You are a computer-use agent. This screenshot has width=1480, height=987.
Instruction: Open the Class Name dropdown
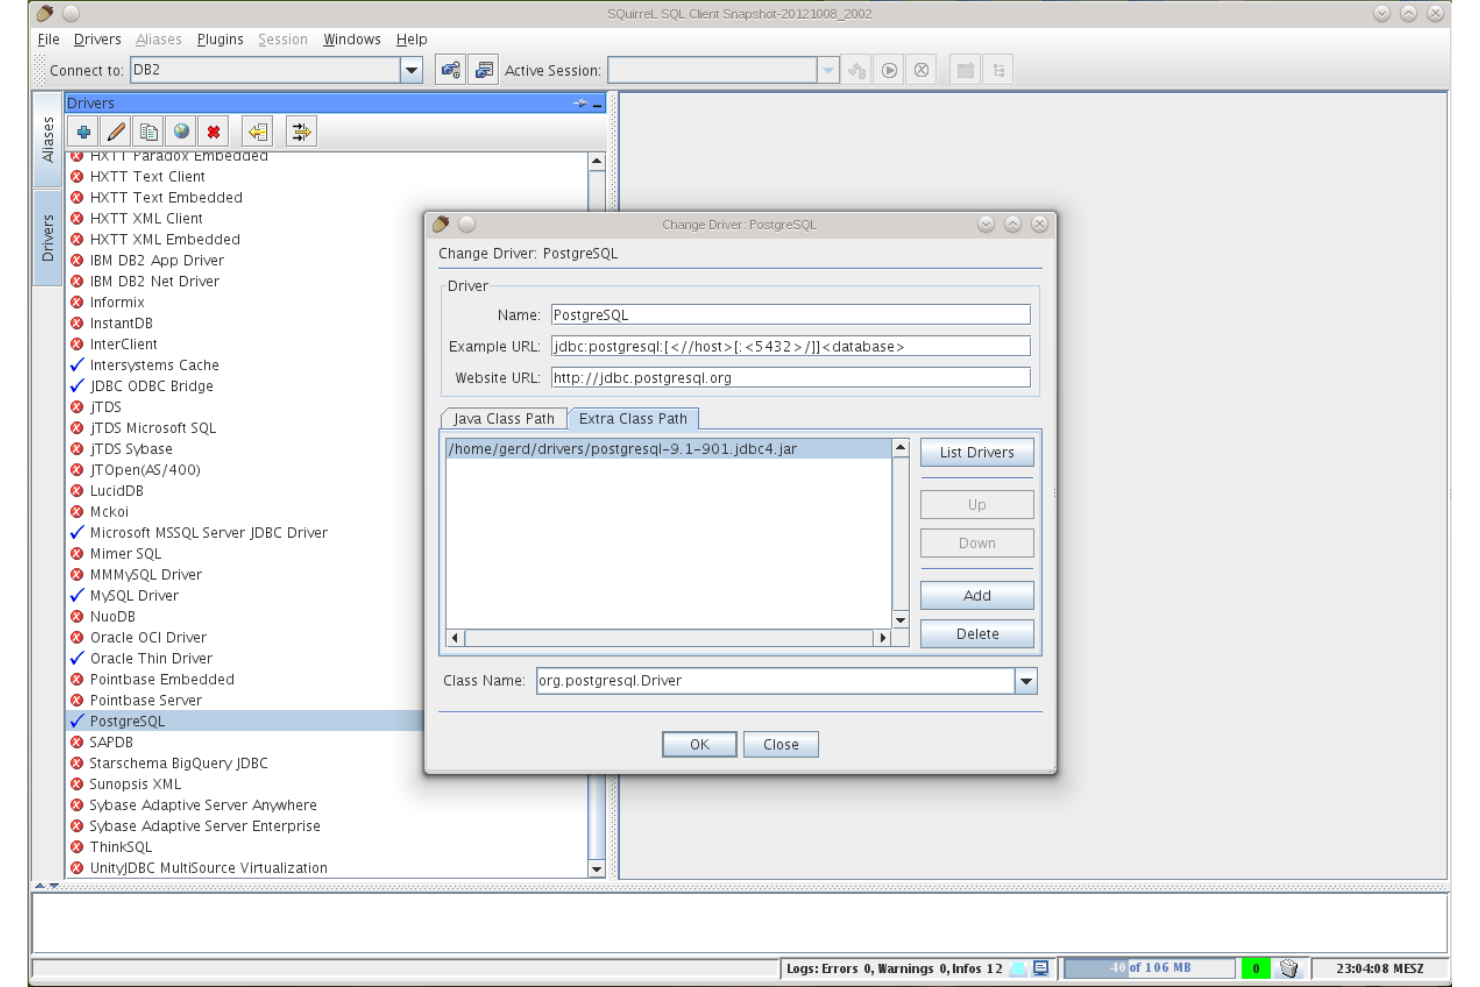[1026, 680]
